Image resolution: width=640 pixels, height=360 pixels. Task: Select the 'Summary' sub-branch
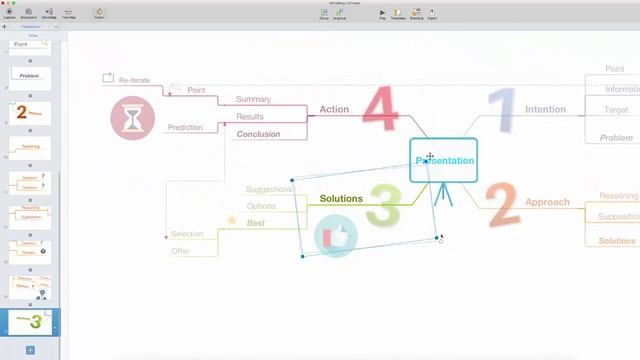pos(253,99)
